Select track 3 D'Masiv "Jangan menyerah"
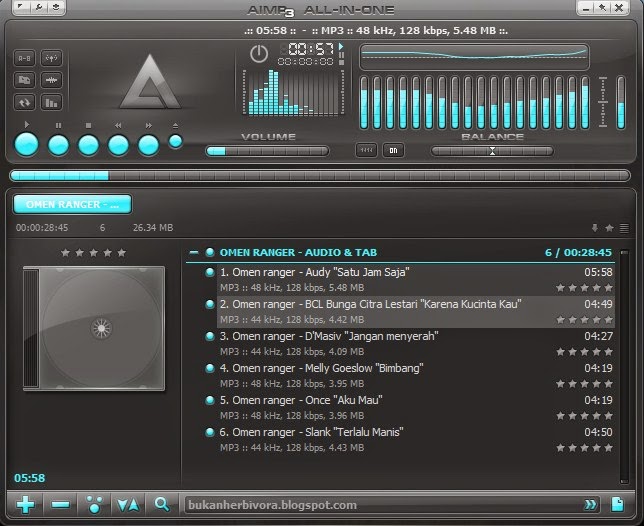The image size is (644, 526). click(x=416, y=344)
